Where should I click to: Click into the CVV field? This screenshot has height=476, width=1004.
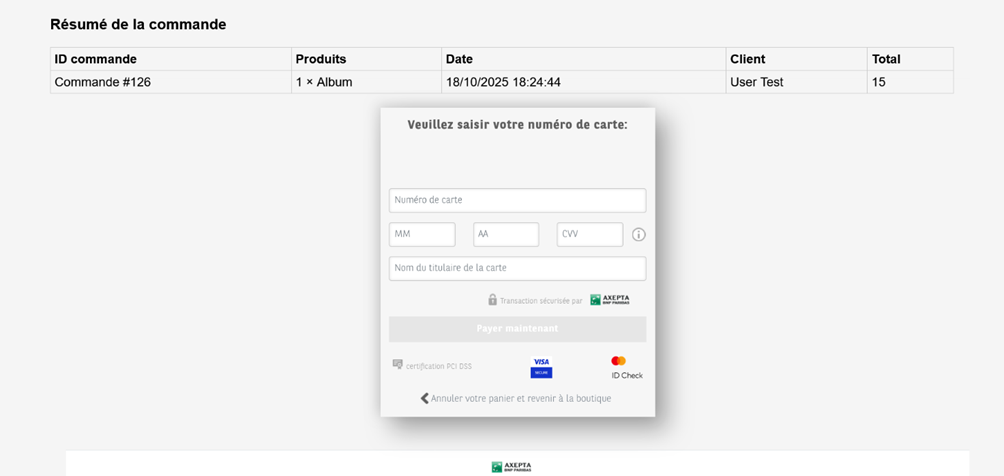point(590,234)
